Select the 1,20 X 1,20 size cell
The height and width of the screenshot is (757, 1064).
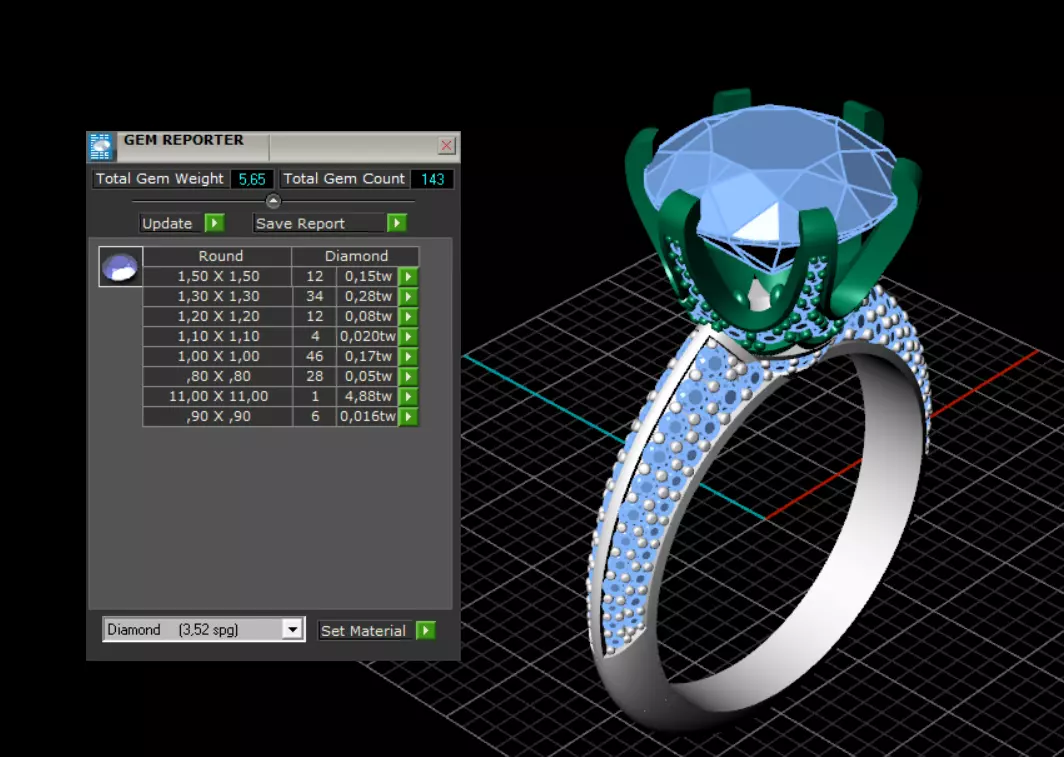pyautogui.click(x=218, y=316)
